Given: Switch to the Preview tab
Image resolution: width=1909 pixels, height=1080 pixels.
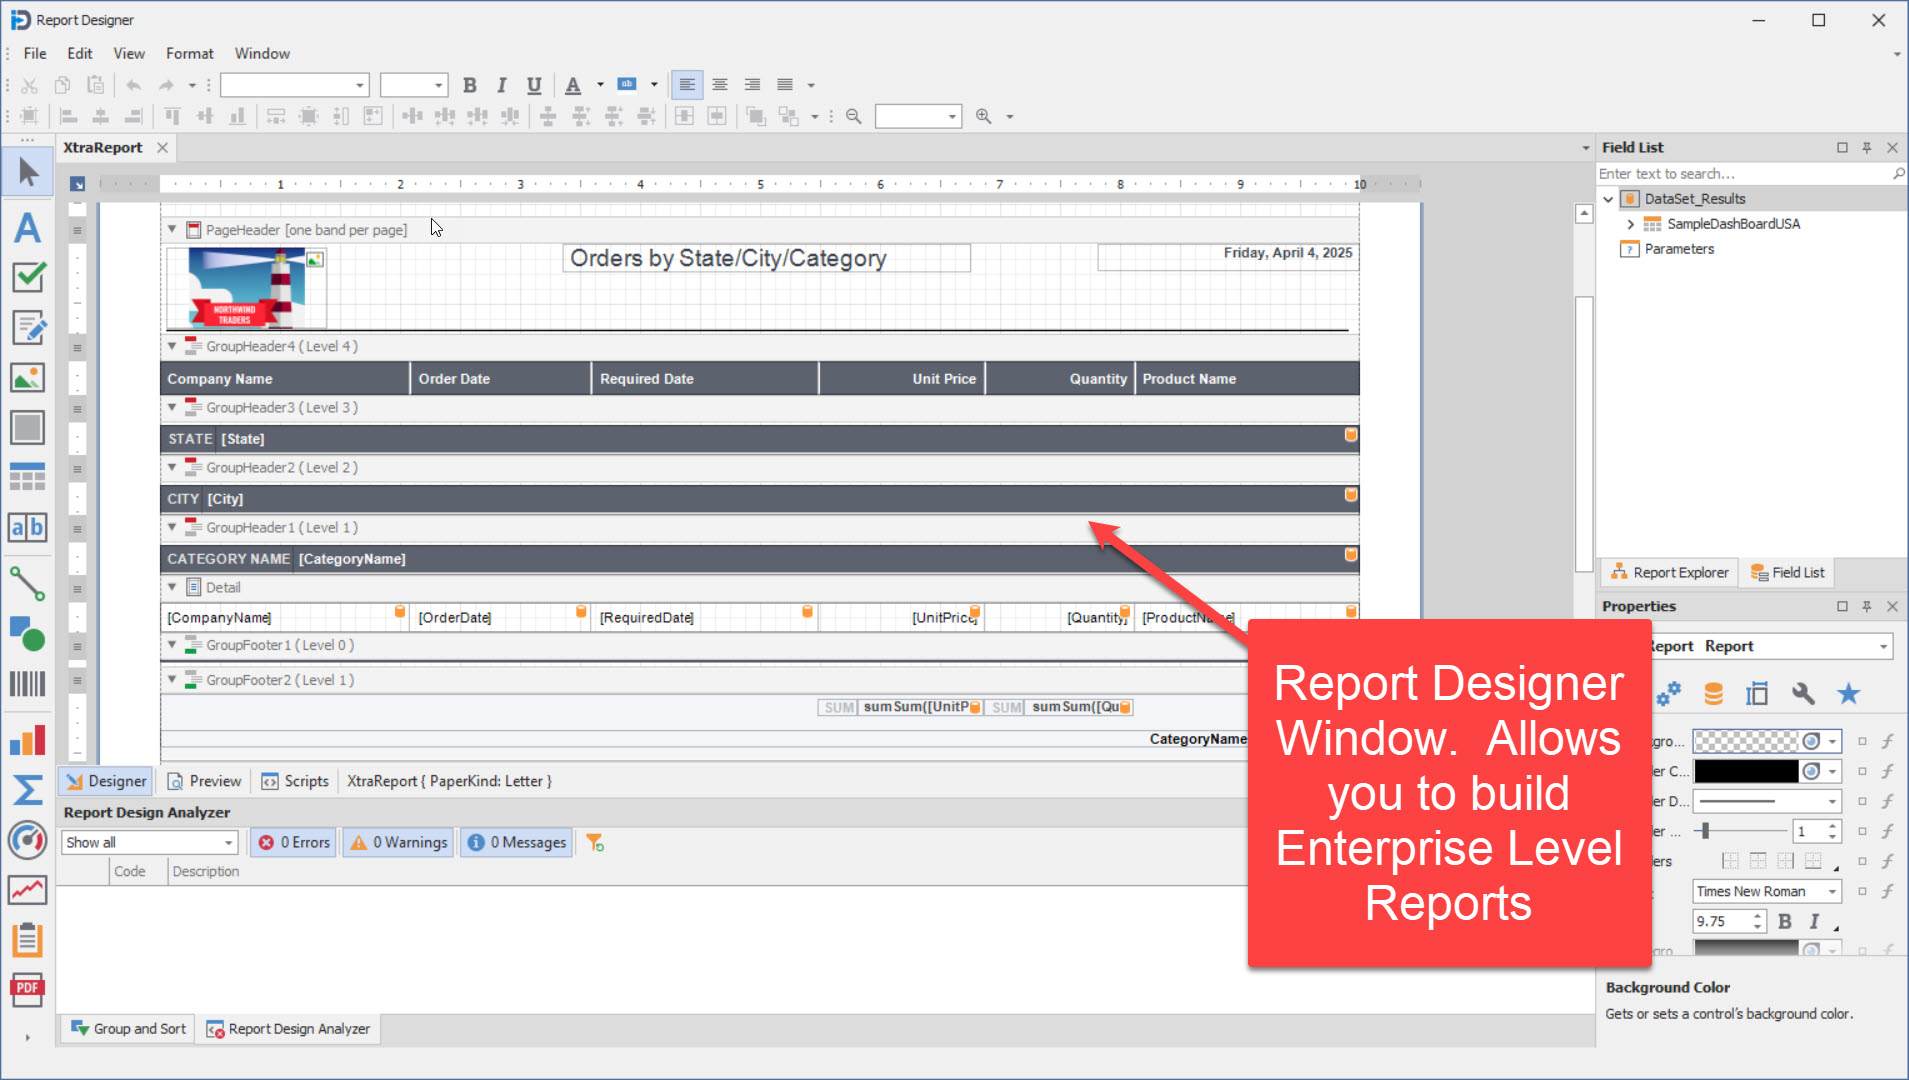Looking at the screenshot, I should coord(204,781).
